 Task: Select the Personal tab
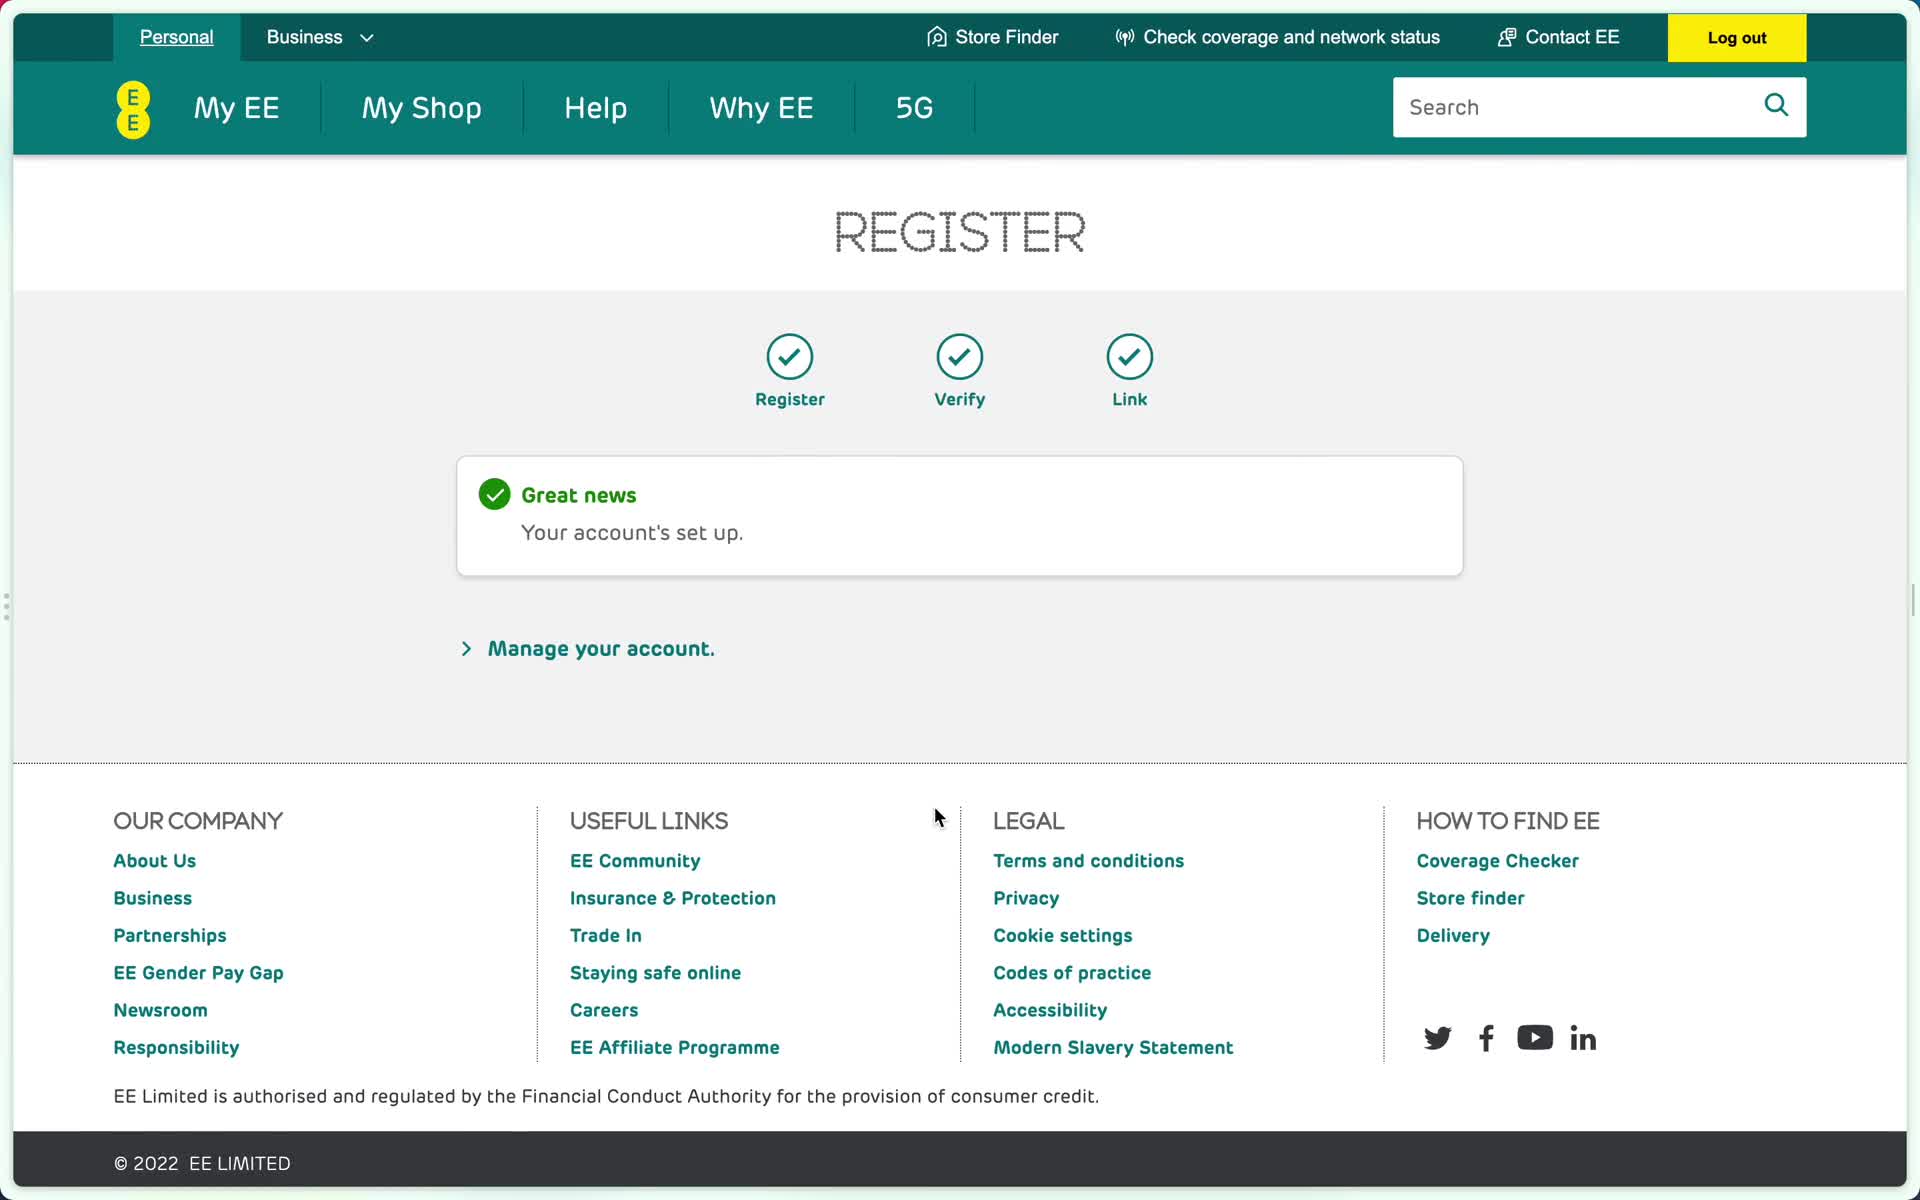(x=176, y=37)
